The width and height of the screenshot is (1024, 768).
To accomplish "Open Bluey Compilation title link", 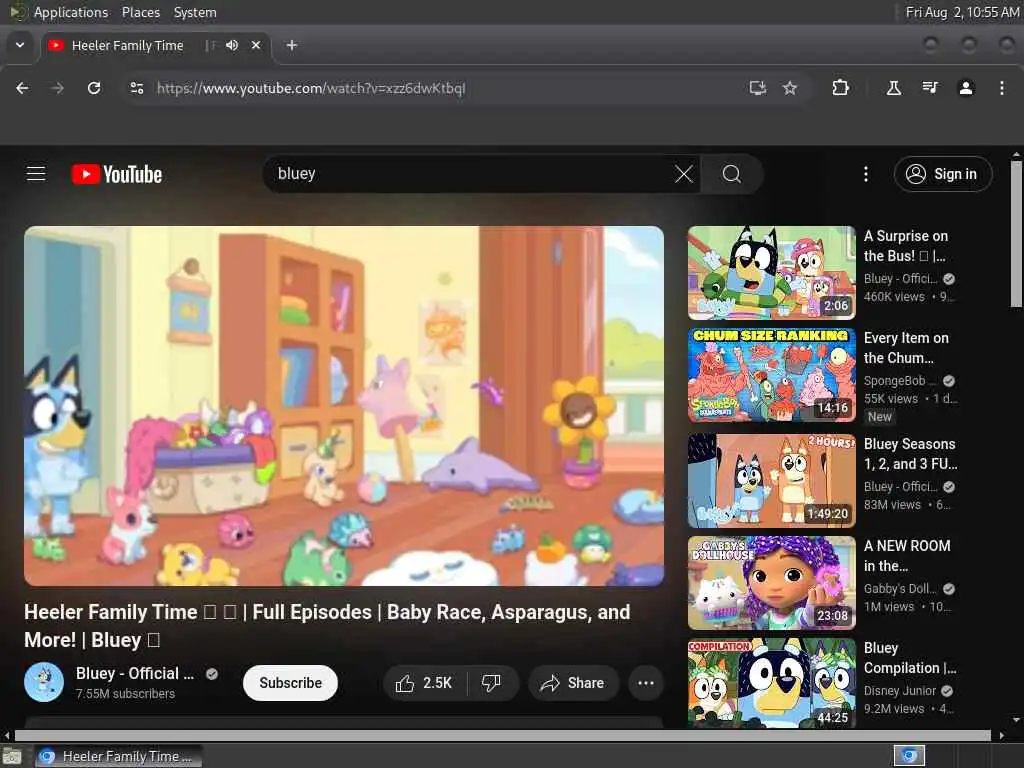I will 910,658.
